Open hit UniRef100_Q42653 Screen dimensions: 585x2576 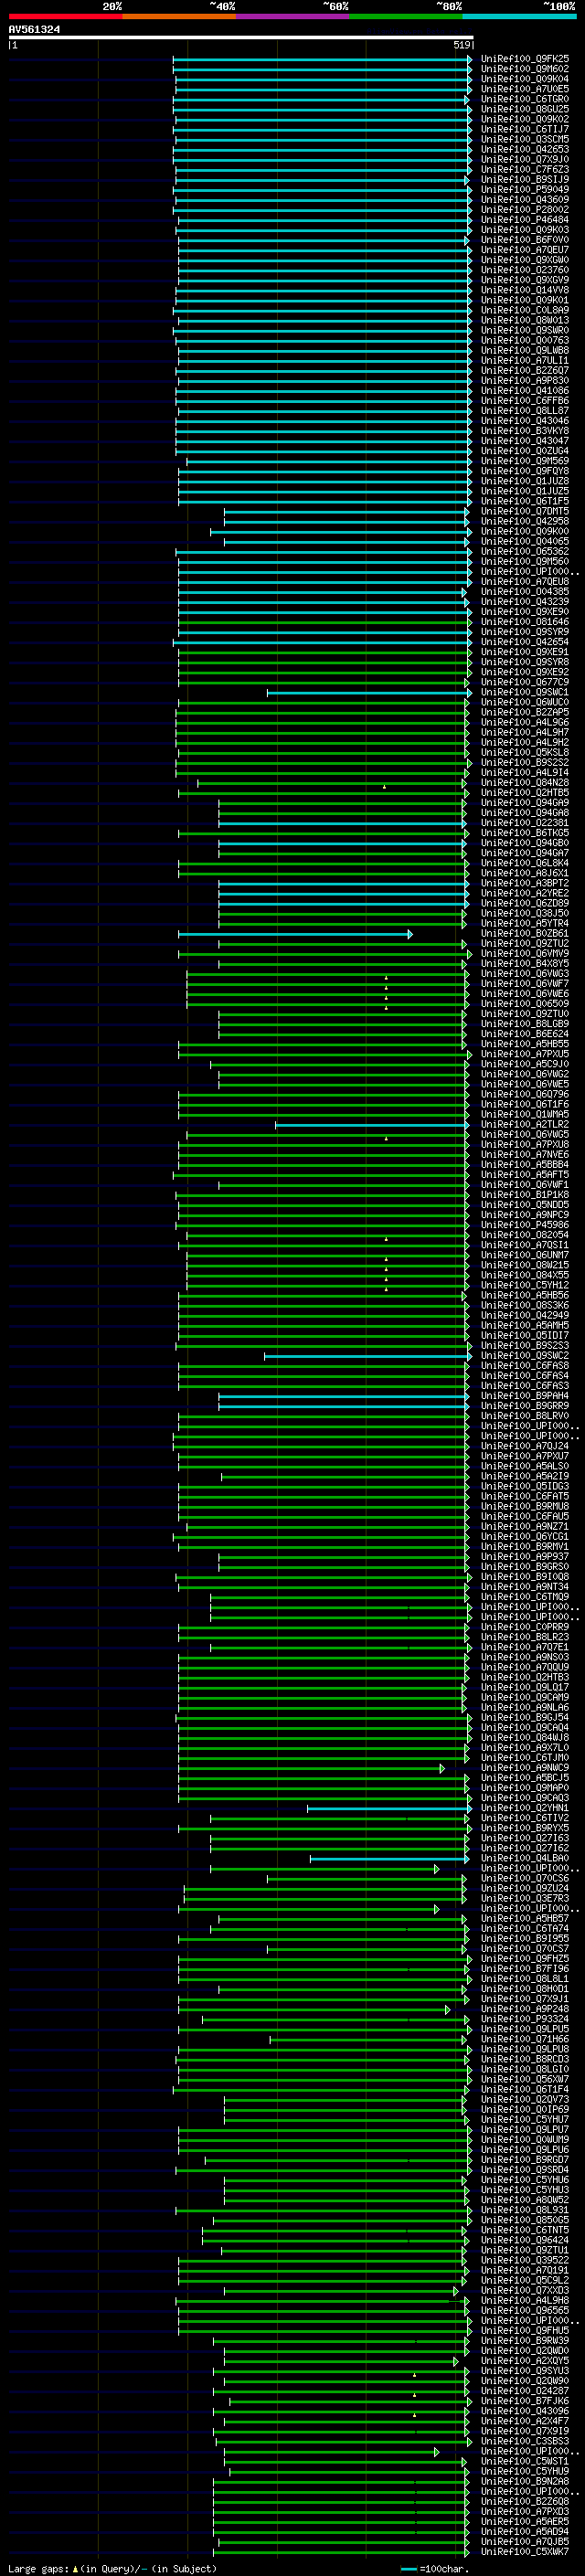tap(525, 149)
